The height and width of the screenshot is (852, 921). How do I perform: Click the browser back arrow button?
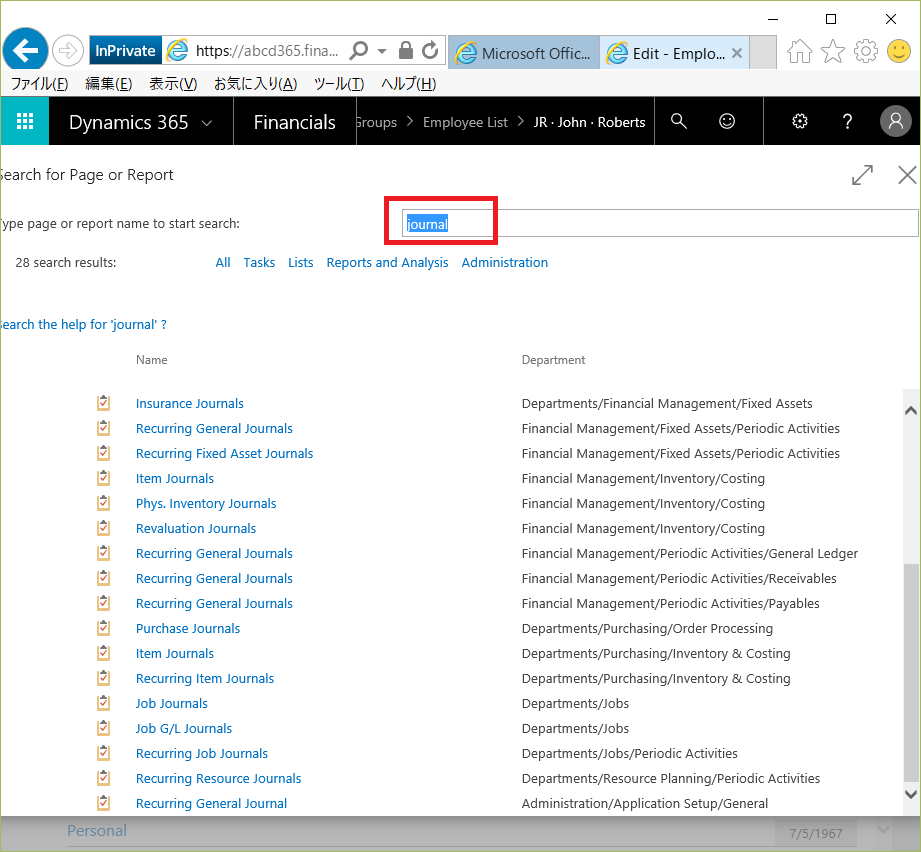(26, 50)
